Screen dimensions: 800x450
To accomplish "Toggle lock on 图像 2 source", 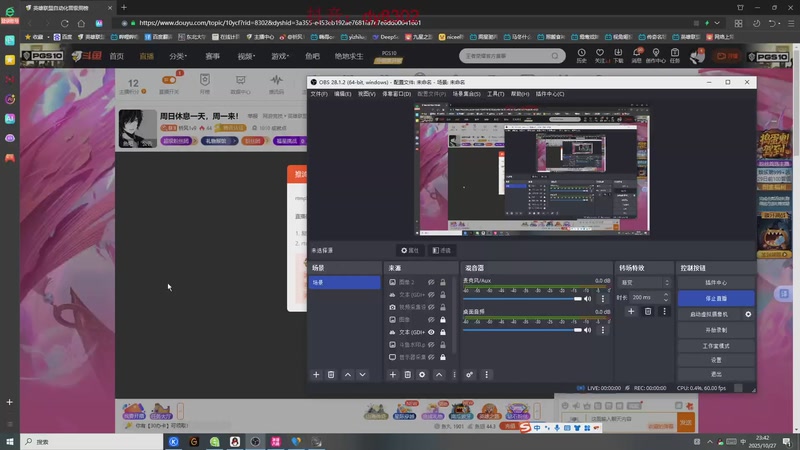I will [443, 282].
